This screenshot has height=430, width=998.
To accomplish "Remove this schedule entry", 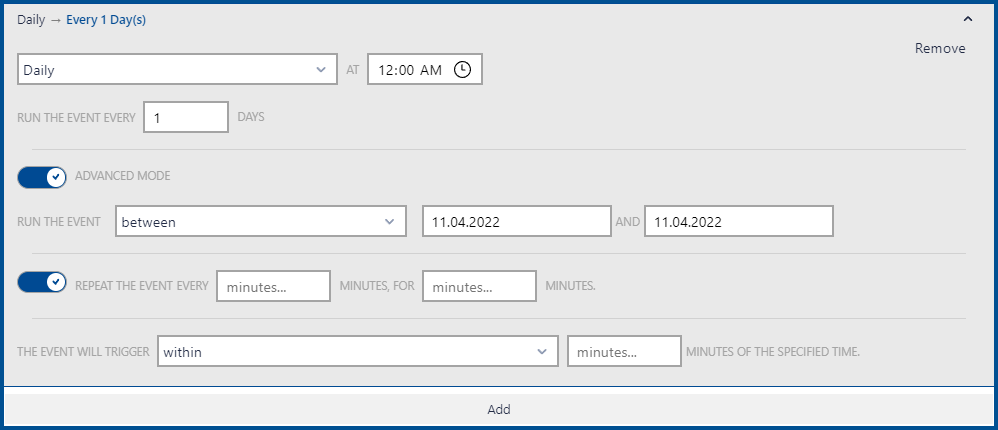I will (x=940, y=48).
